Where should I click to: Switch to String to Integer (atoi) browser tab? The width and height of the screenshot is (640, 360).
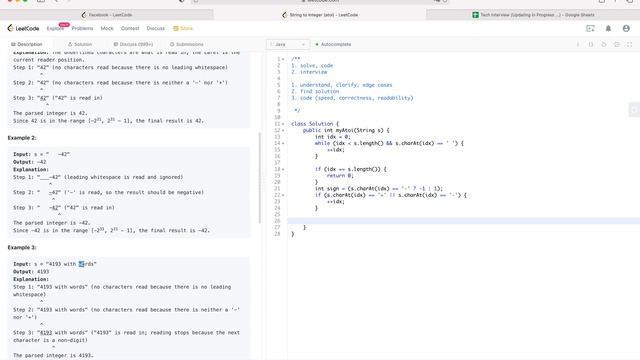click(x=320, y=15)
